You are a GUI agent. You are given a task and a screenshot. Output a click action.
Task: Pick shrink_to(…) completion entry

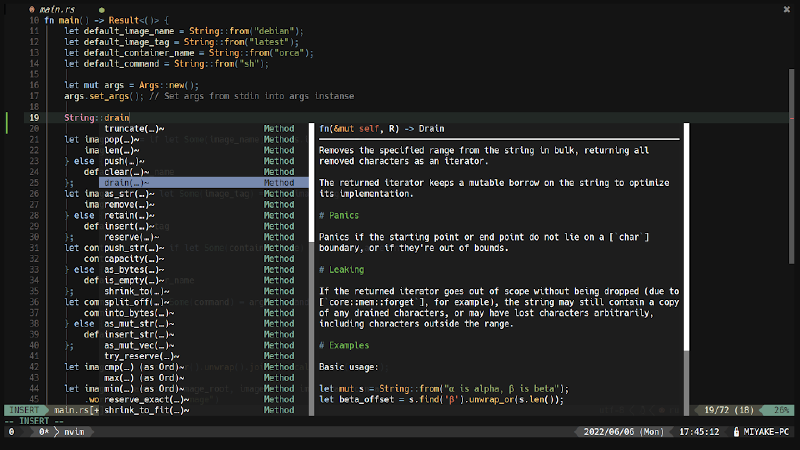coord(204,291)
